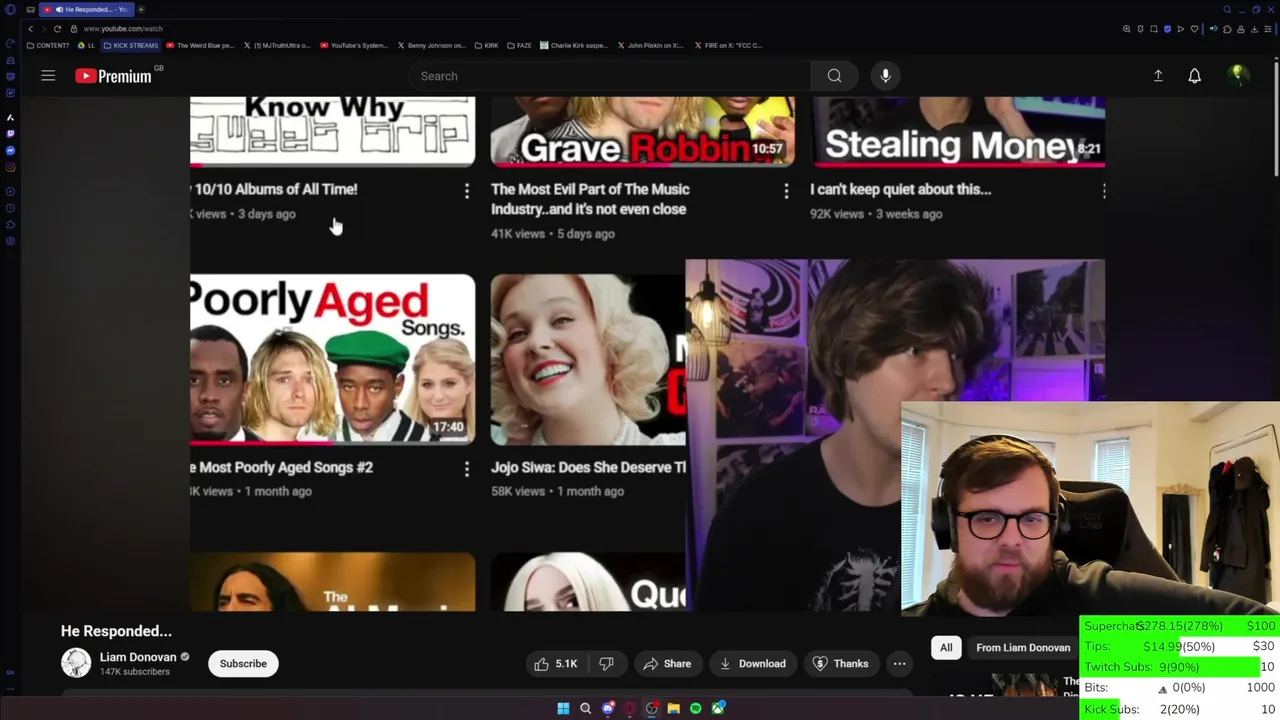Click the search magnifier button
The width and height of the screenshot is (1280, 720).
pyautogui.click(x=834, y=76)
